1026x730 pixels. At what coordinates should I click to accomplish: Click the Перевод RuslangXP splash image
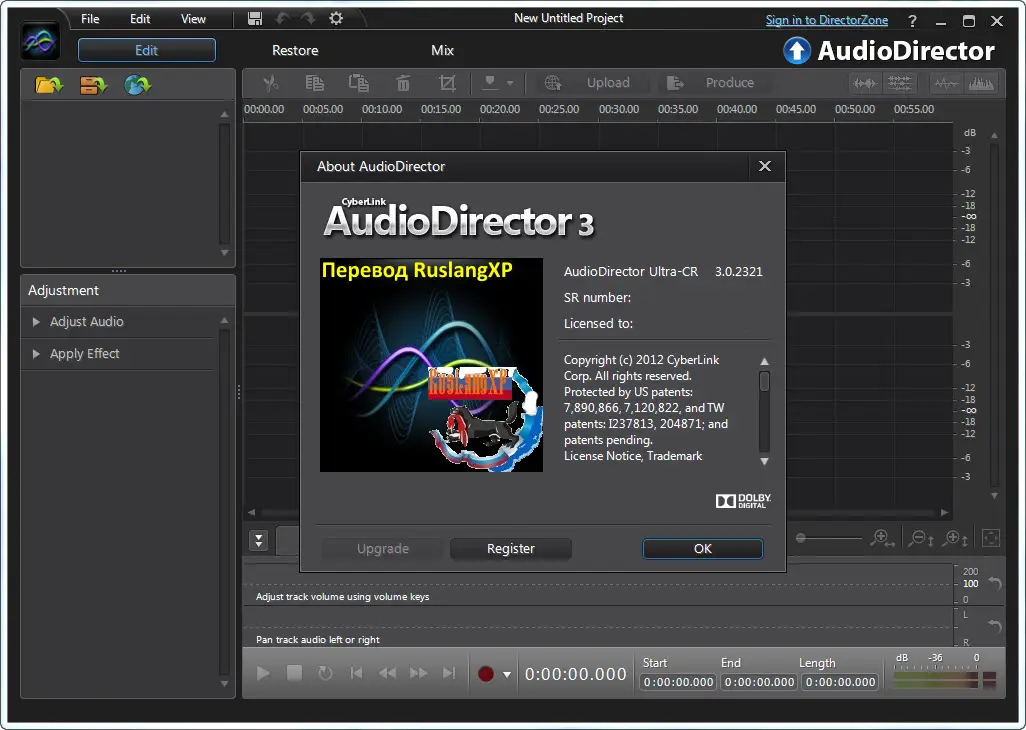431,364
